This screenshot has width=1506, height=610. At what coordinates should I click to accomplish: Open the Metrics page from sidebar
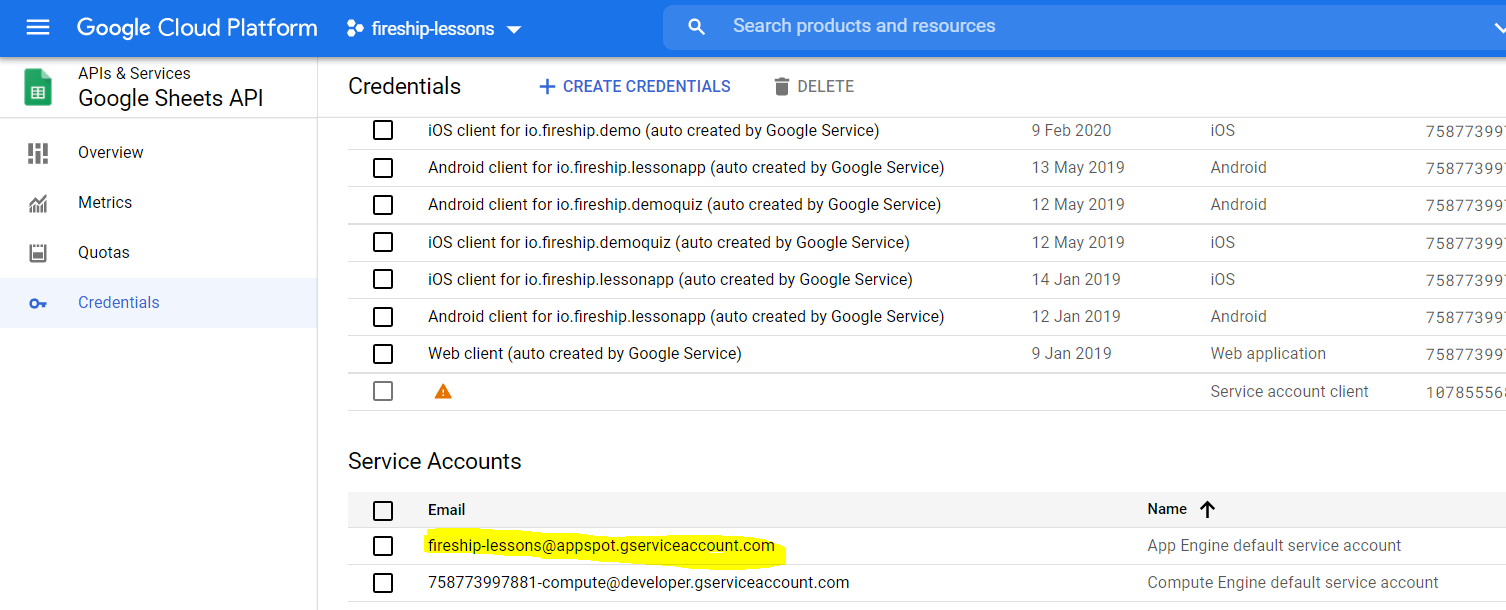click(103, 202)
